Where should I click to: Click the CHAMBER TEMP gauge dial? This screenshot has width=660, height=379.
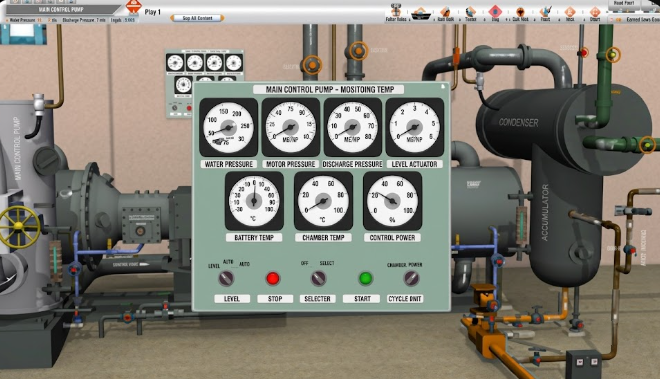coord(323,201)
